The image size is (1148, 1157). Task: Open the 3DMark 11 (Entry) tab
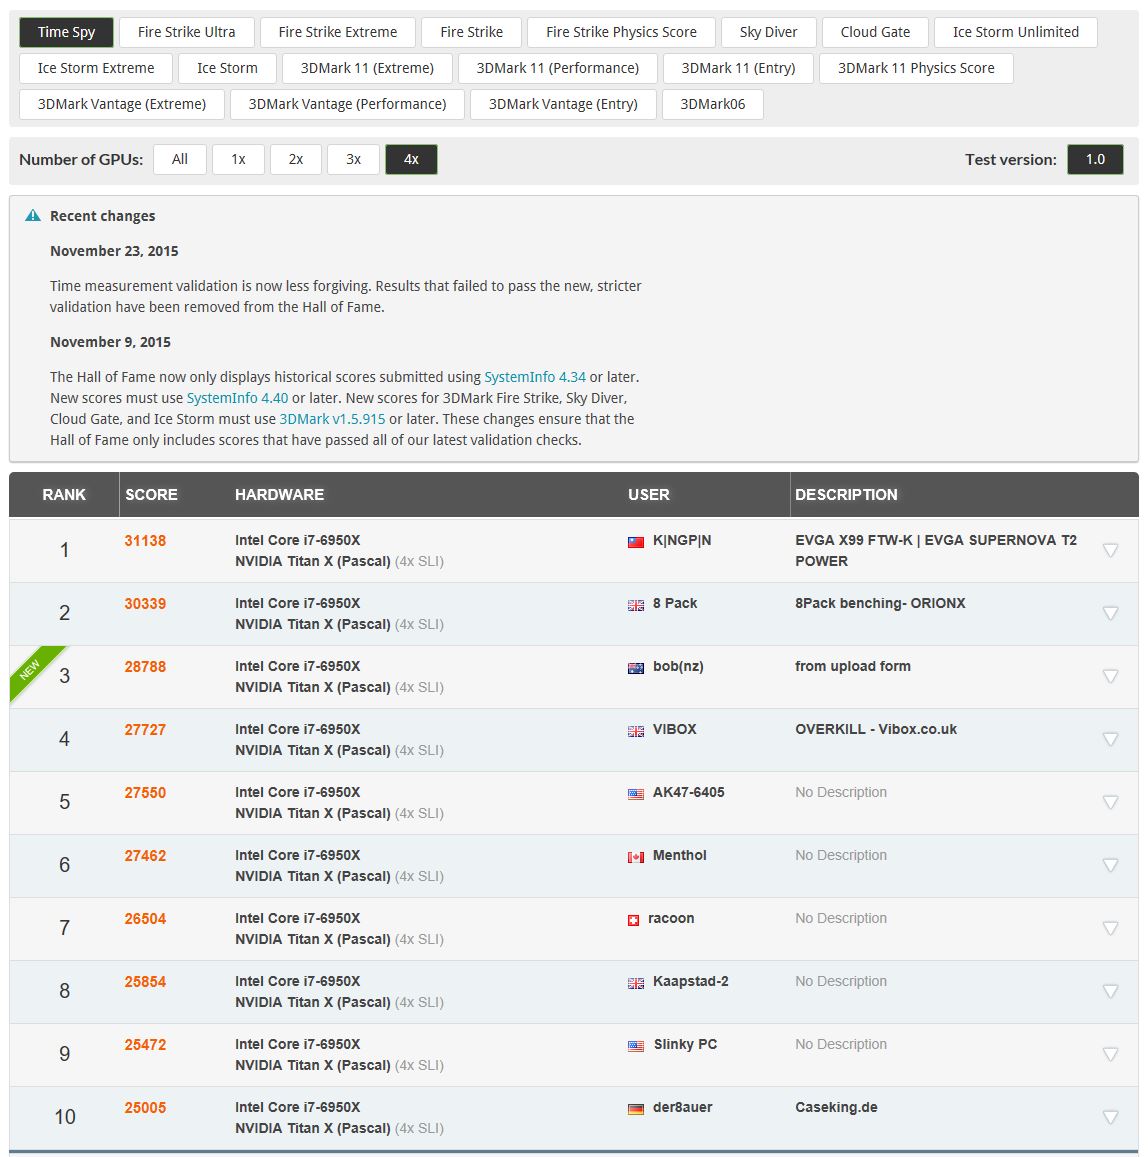[739, 69]
